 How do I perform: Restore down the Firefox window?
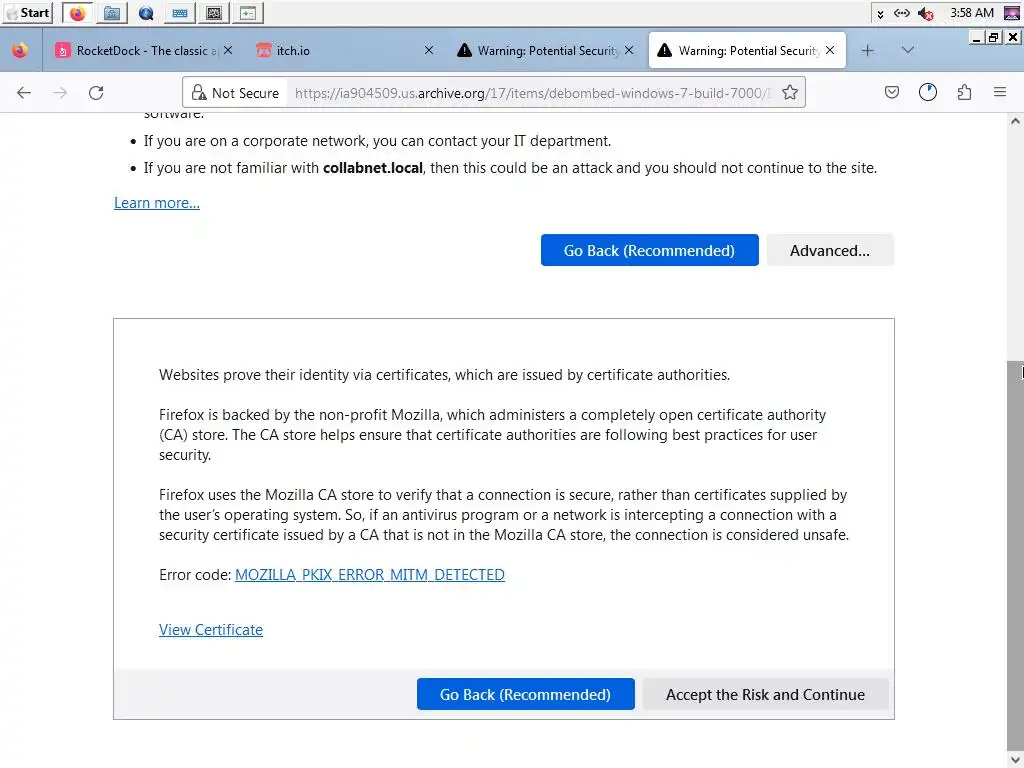pyautogui.click(x=993, y=37)
